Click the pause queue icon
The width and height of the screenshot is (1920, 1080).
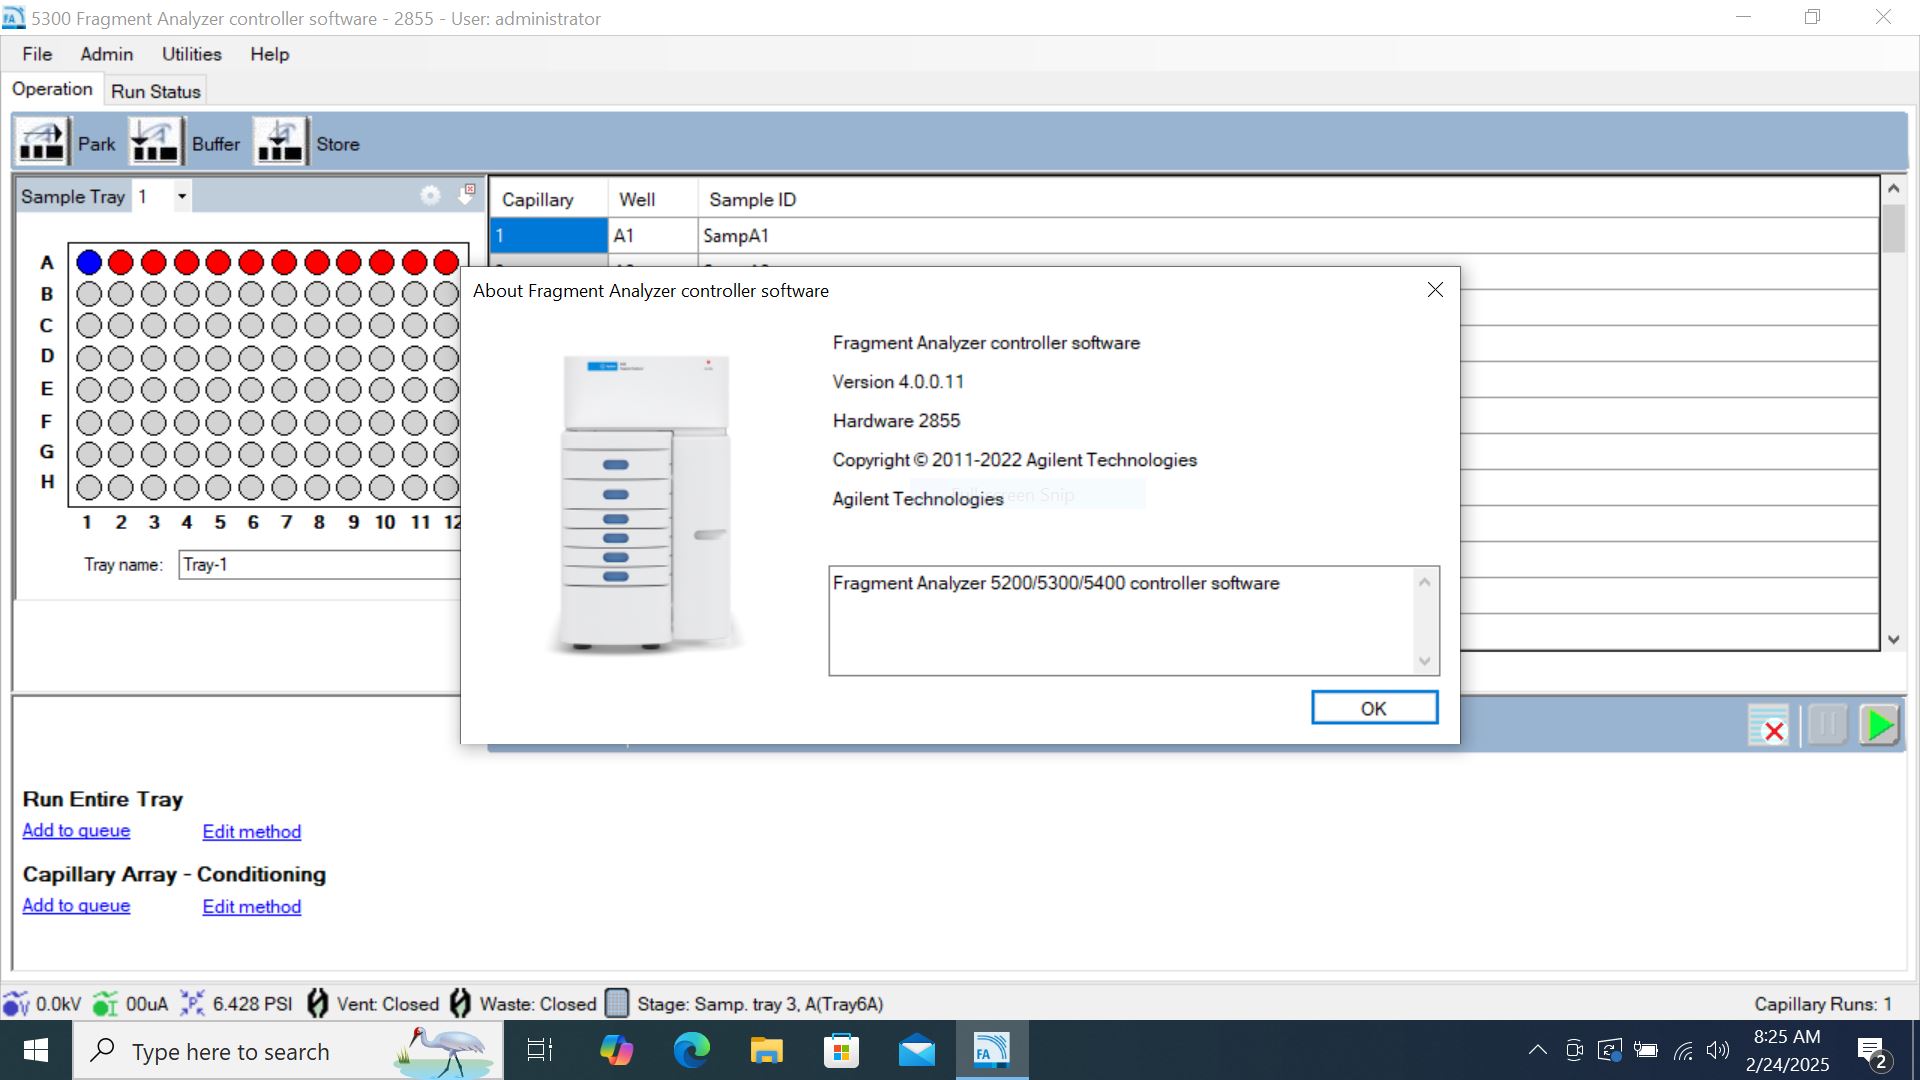tap(1826, 725)
